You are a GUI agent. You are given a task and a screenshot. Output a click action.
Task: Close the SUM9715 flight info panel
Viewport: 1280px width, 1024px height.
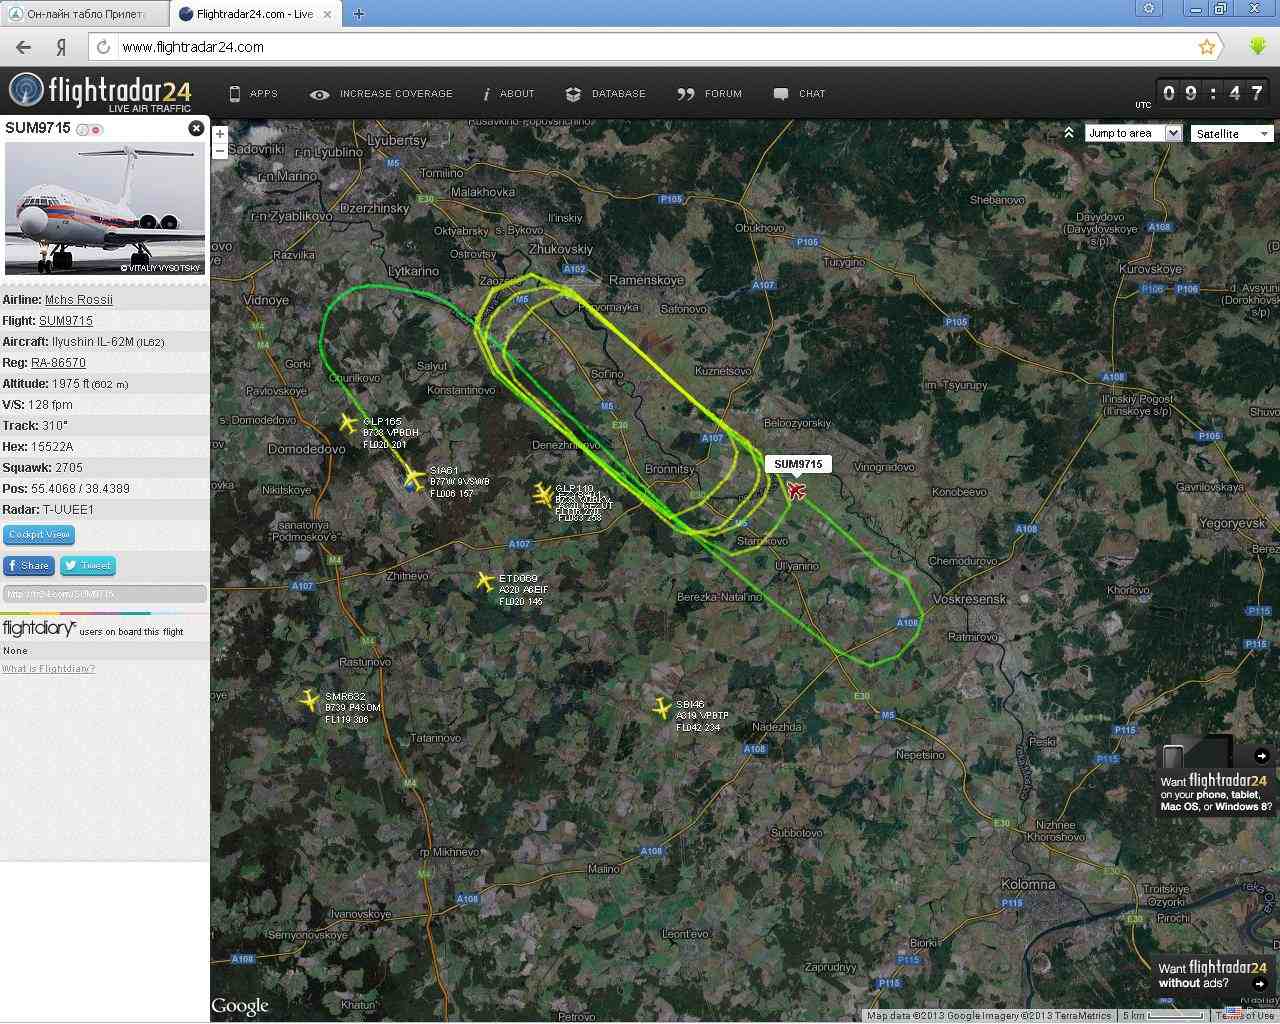point(196,128)
